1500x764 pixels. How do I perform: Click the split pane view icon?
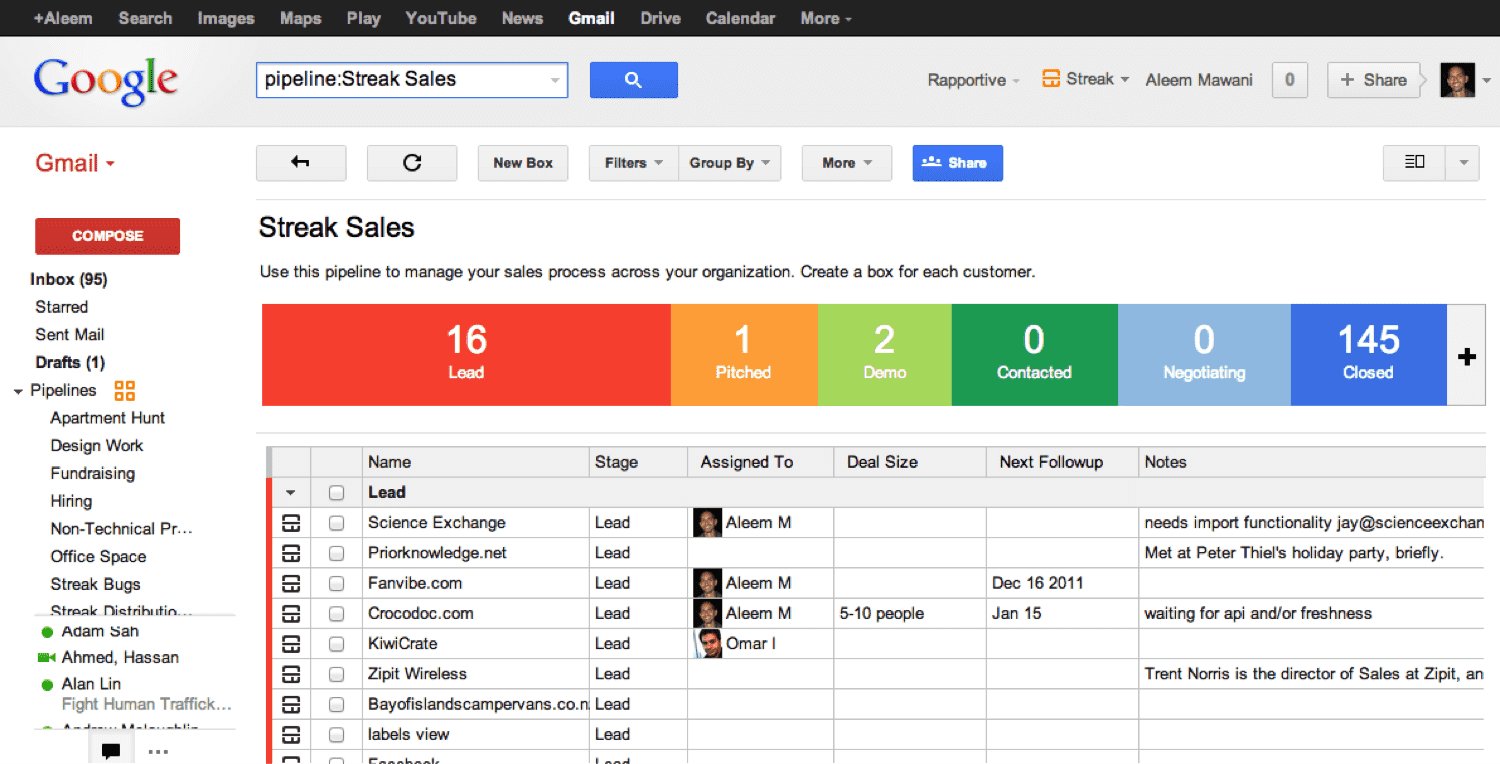click(1414, 162)
